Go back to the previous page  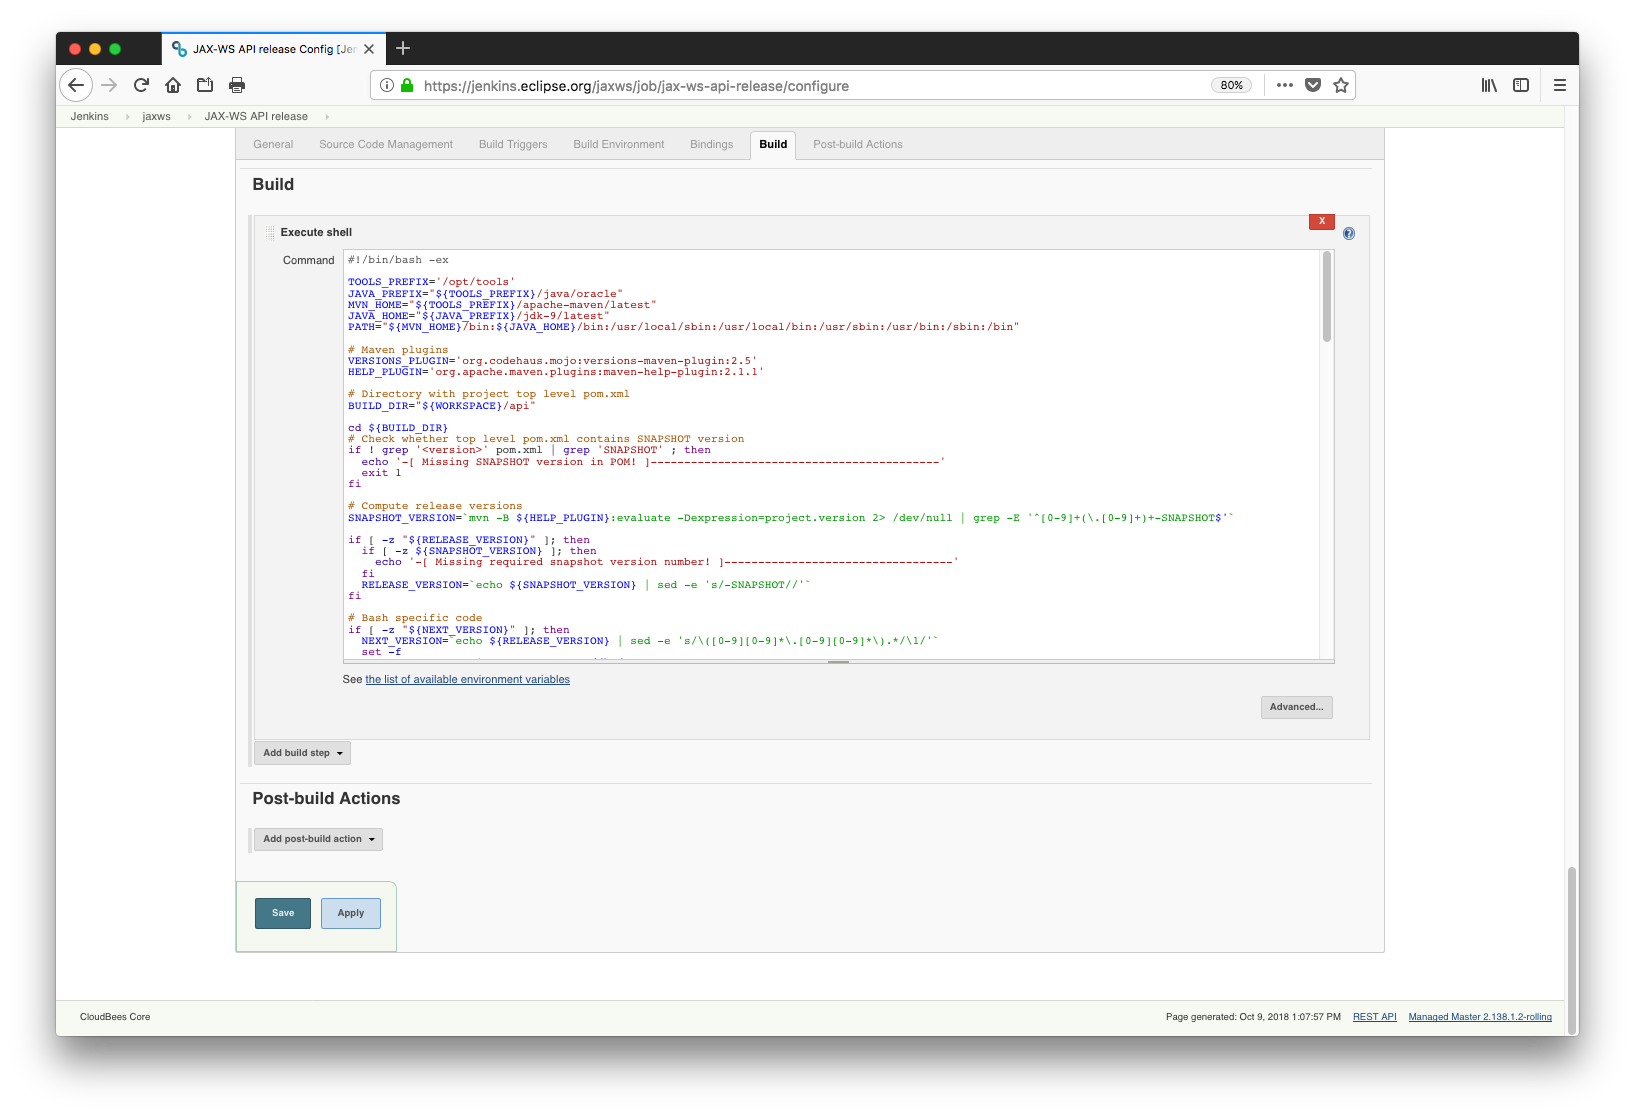[76, 85]
